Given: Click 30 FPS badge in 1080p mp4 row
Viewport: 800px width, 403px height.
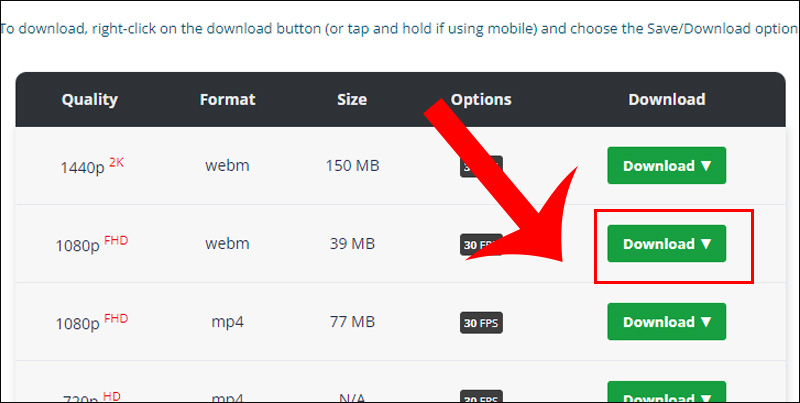Looking at the screenshot, I should tap(481, 322).
